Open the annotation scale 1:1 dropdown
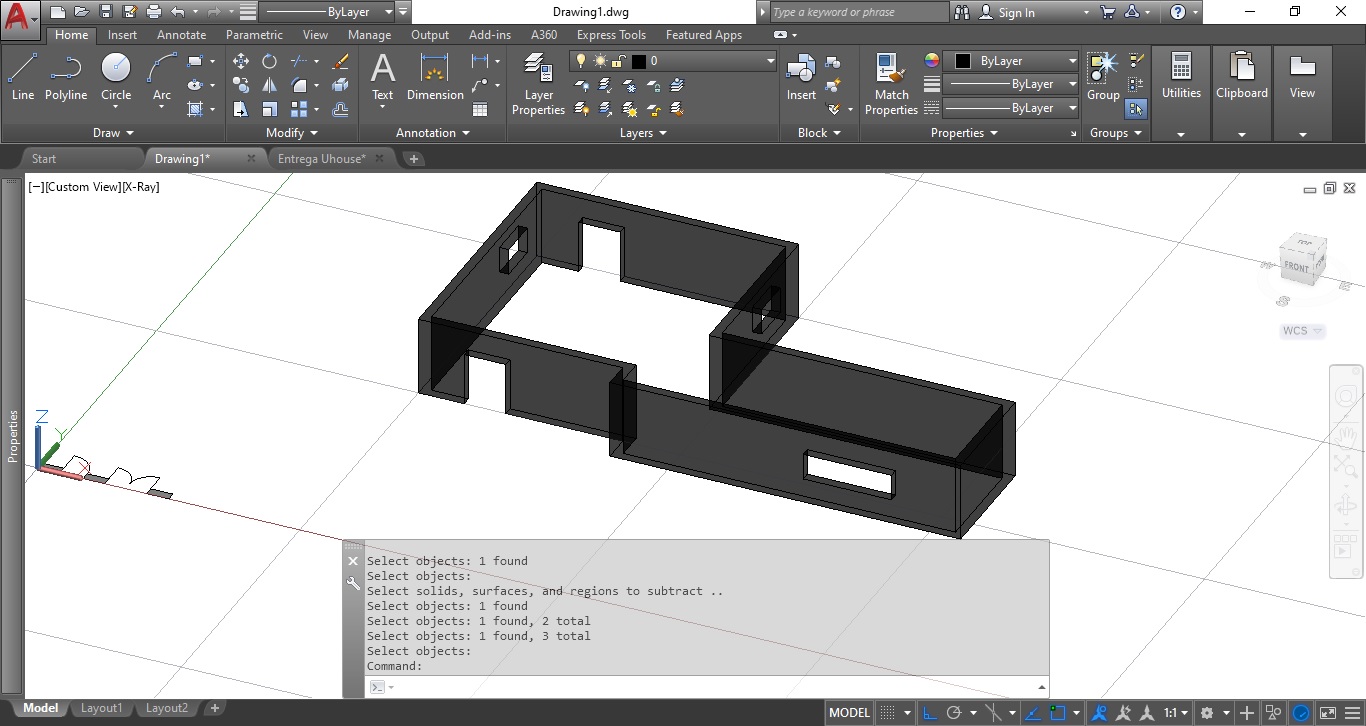The height and width of the screenshot is (726, 1366). pyautogui.click(x=1175, y=713)
